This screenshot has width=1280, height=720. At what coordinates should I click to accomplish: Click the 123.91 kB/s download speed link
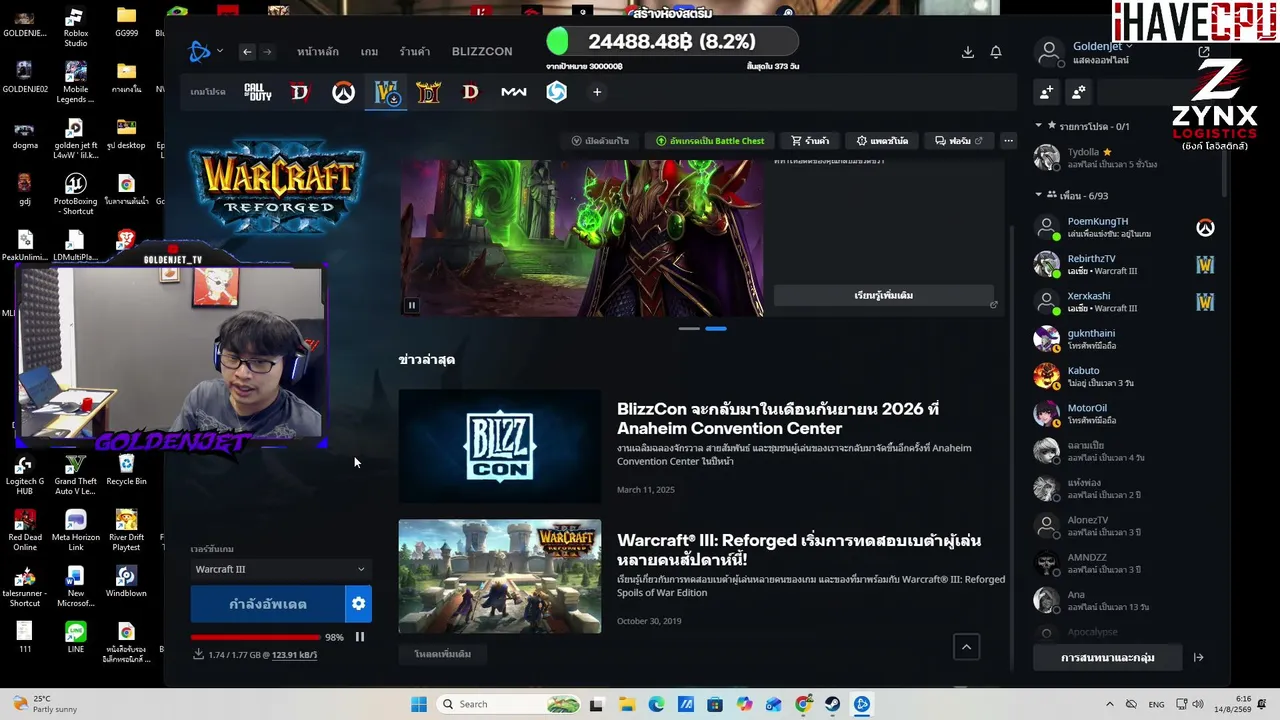tap(294, 655)
